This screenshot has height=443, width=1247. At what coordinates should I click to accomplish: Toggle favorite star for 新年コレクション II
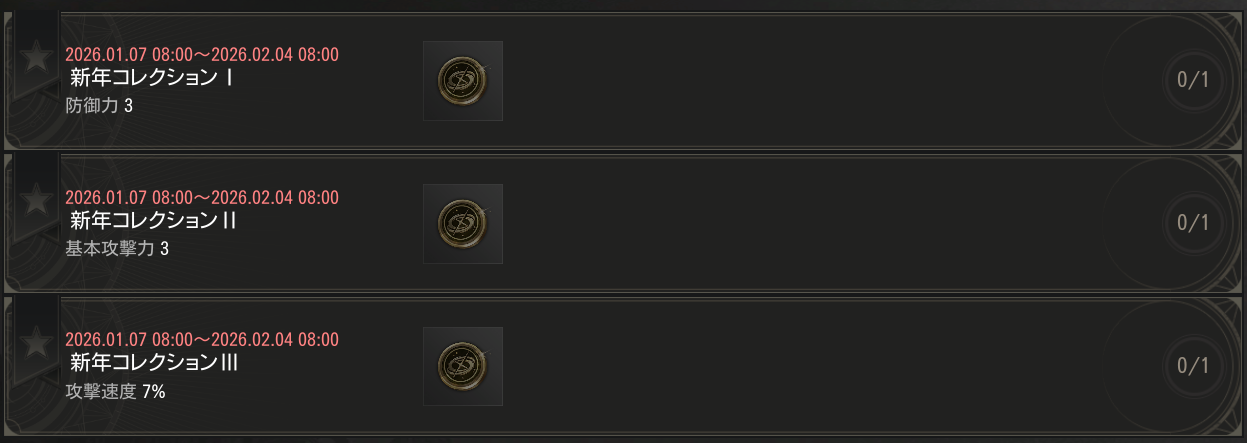pyautogui.click(x=36, y=201)
